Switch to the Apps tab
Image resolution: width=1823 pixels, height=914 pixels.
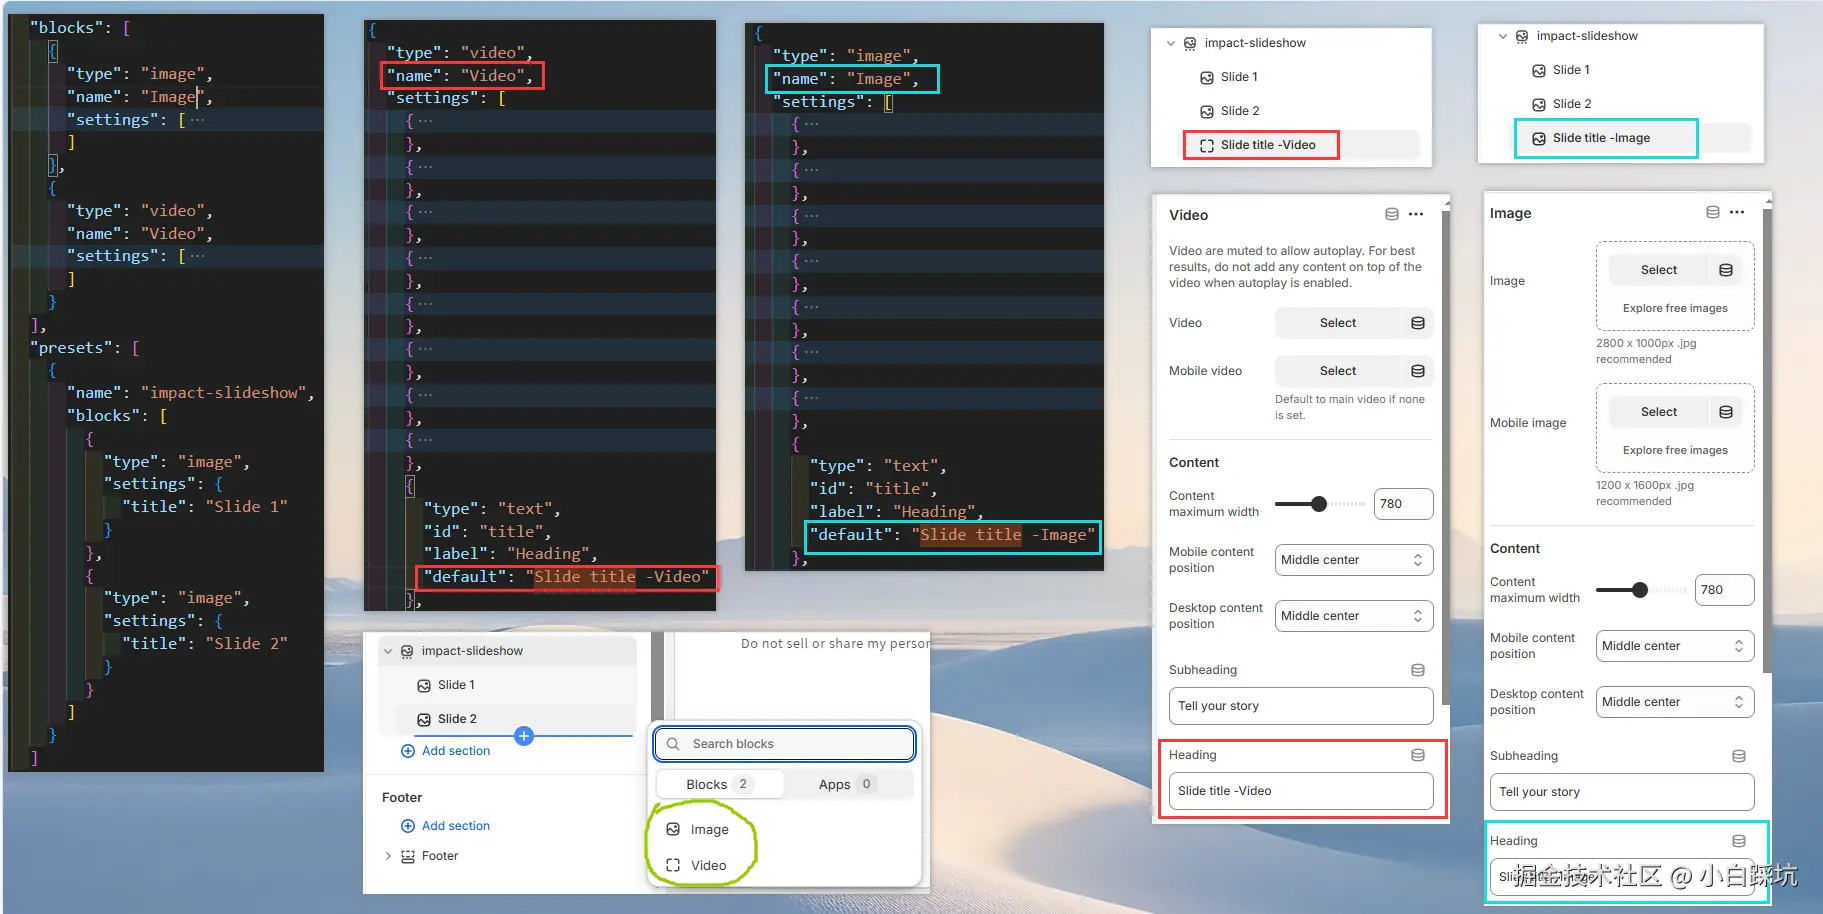tap(848, 785)
